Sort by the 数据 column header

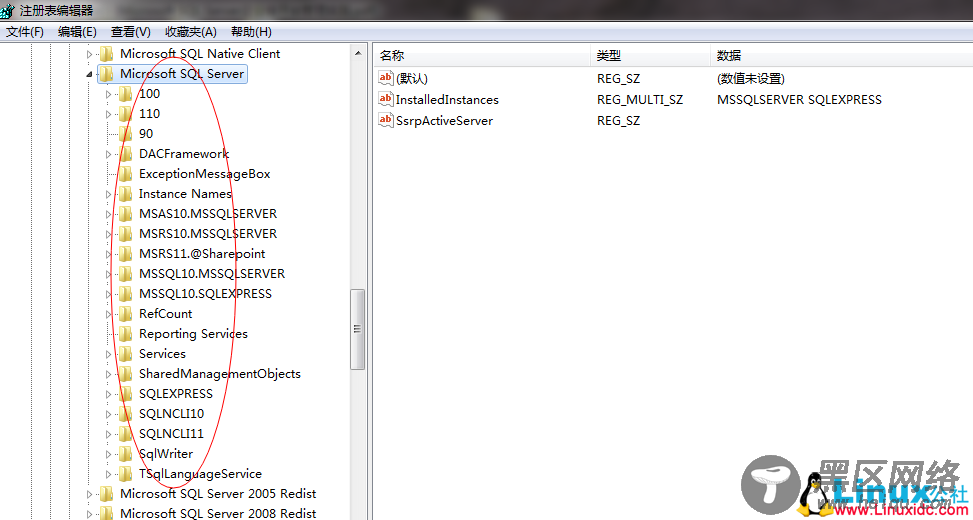(x=841, y=55)
